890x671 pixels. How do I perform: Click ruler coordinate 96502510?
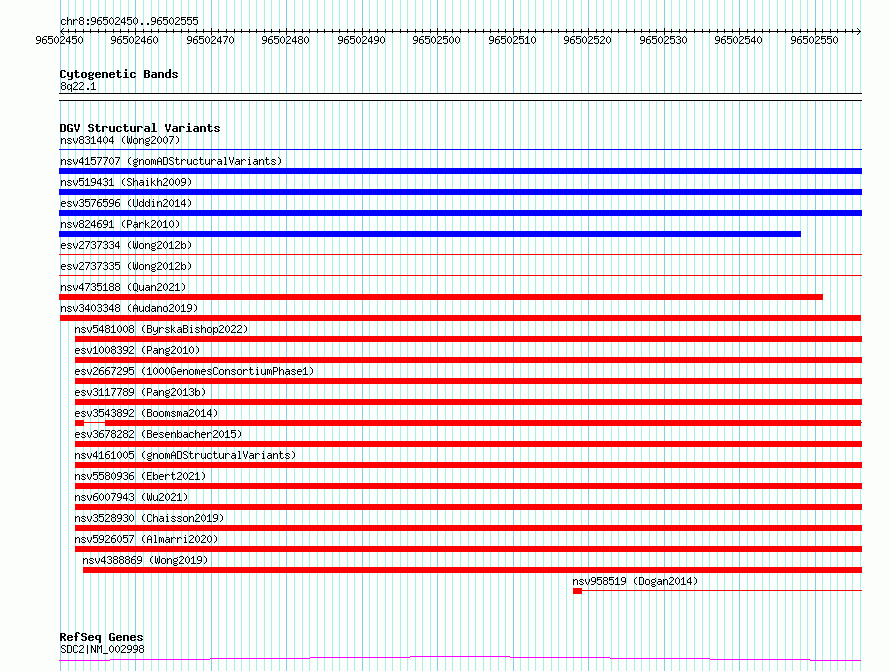pyautogui.click(x=512, y=40)
